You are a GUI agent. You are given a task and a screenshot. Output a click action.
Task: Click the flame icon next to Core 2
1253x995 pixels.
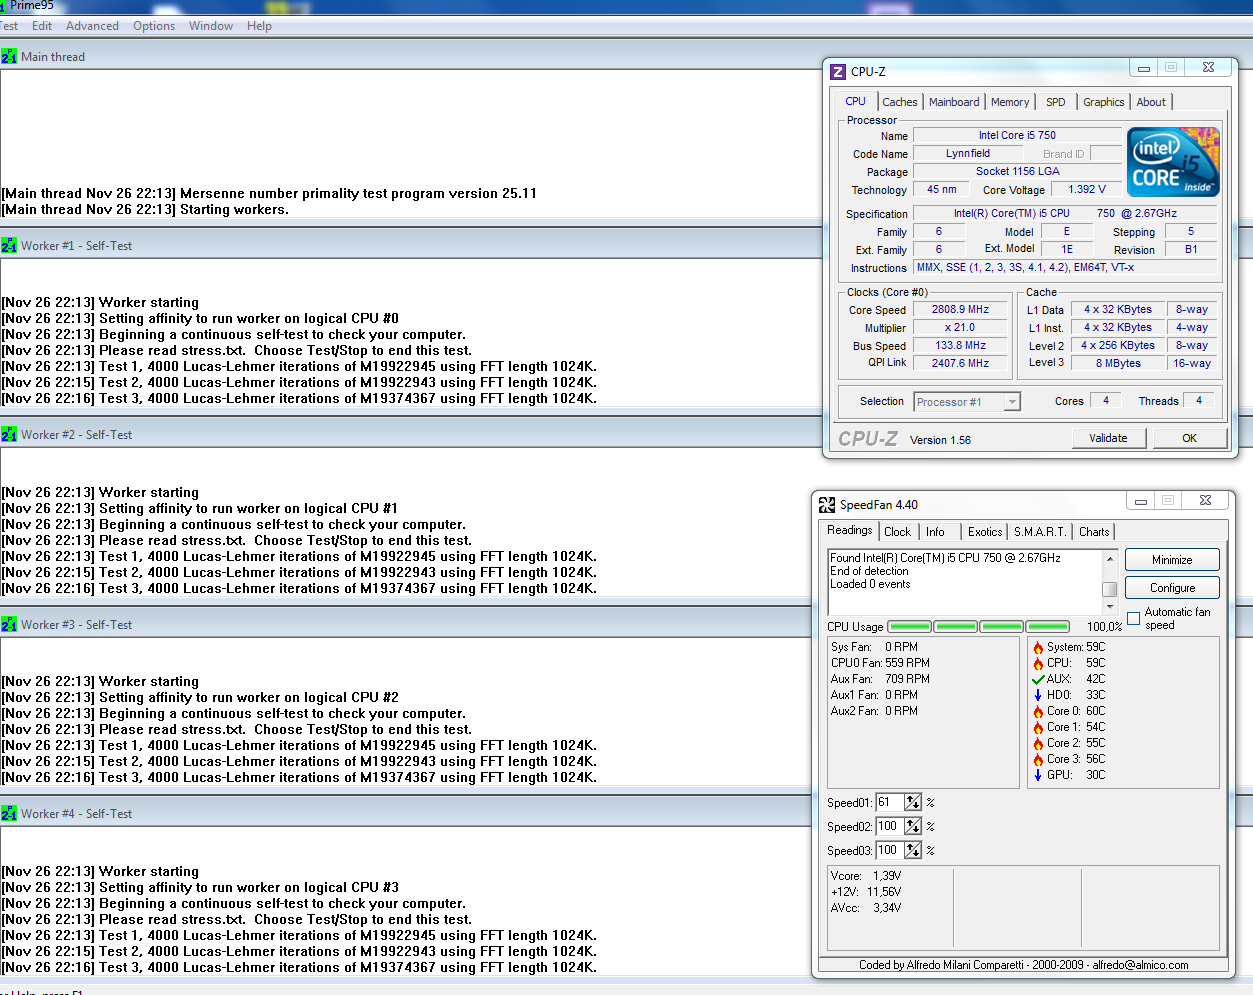1038,744
